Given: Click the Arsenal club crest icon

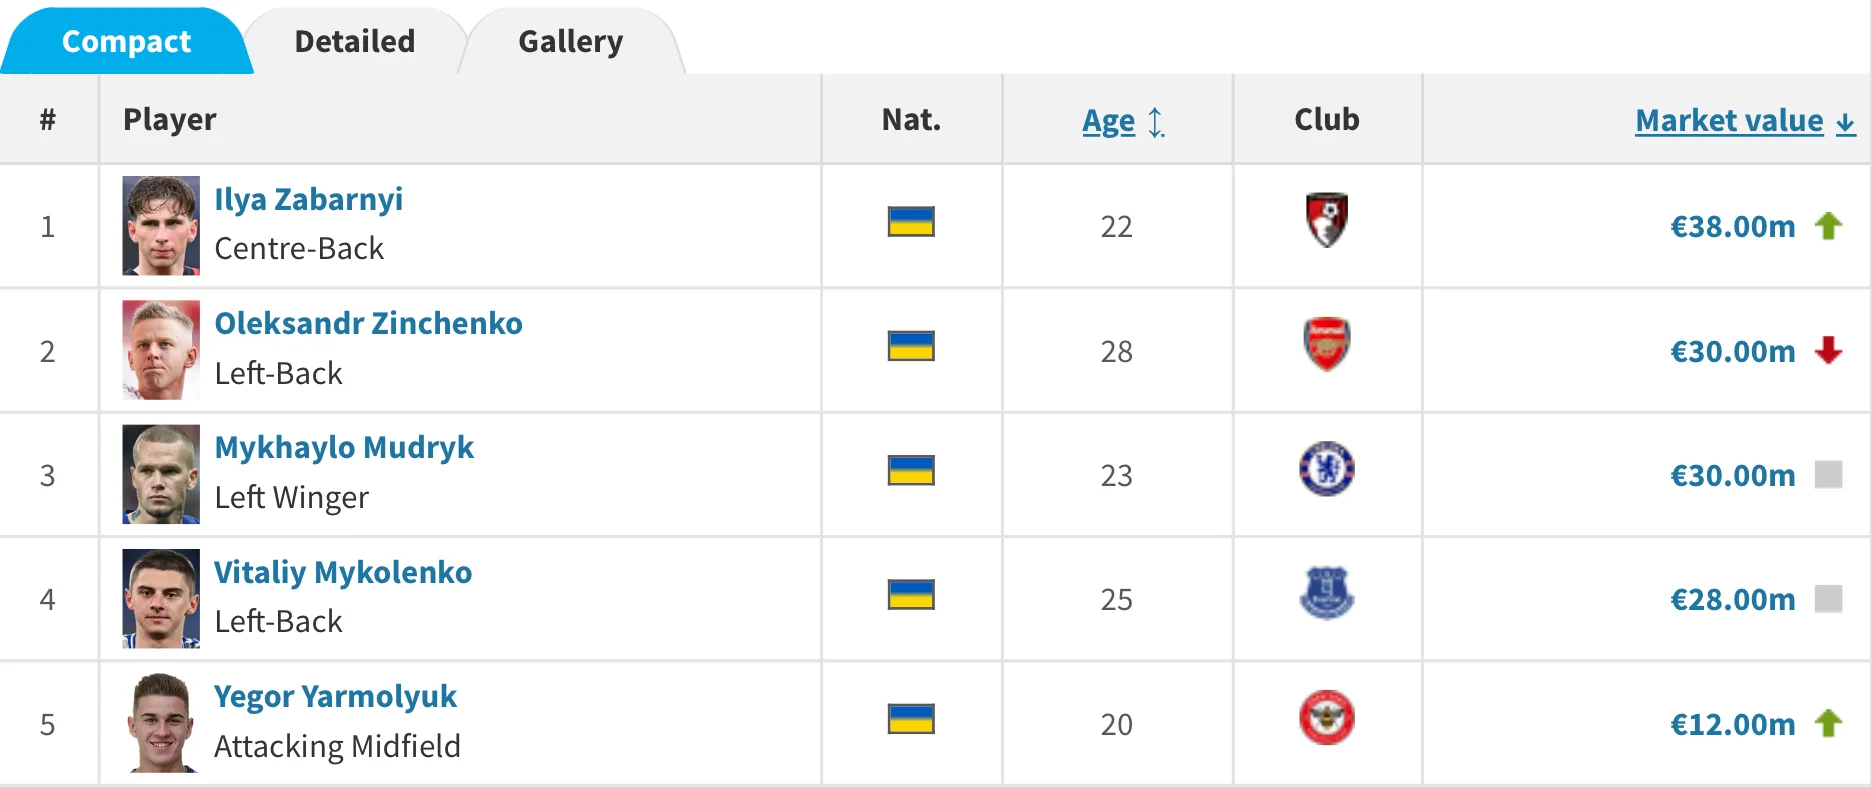Looking at the screenshot, I should pyautogui.click(x=1326, y=344).
